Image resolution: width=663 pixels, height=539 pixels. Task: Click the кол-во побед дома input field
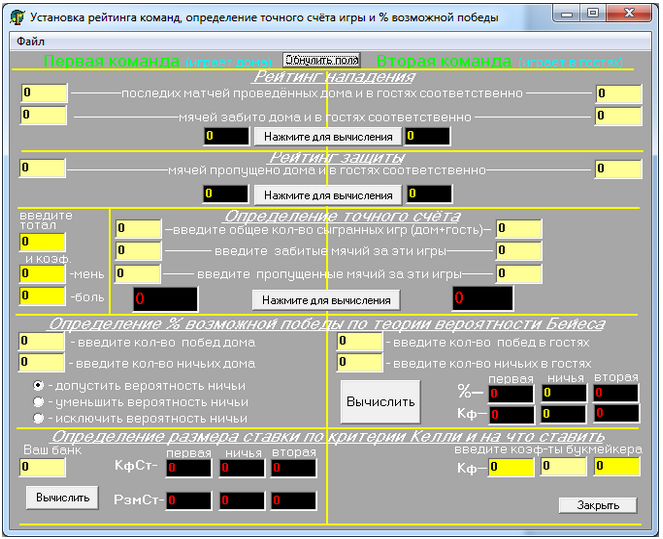pyautogui.click(x=42, y=342)
